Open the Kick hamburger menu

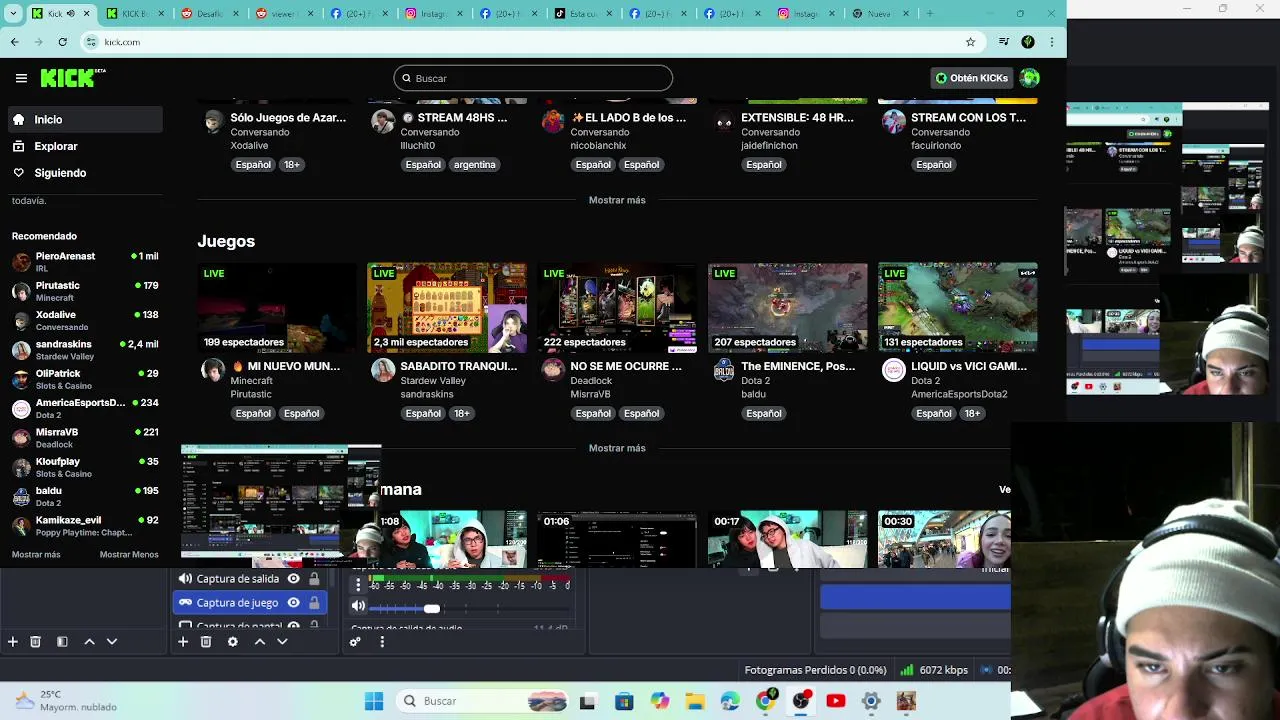click(21, 78)
